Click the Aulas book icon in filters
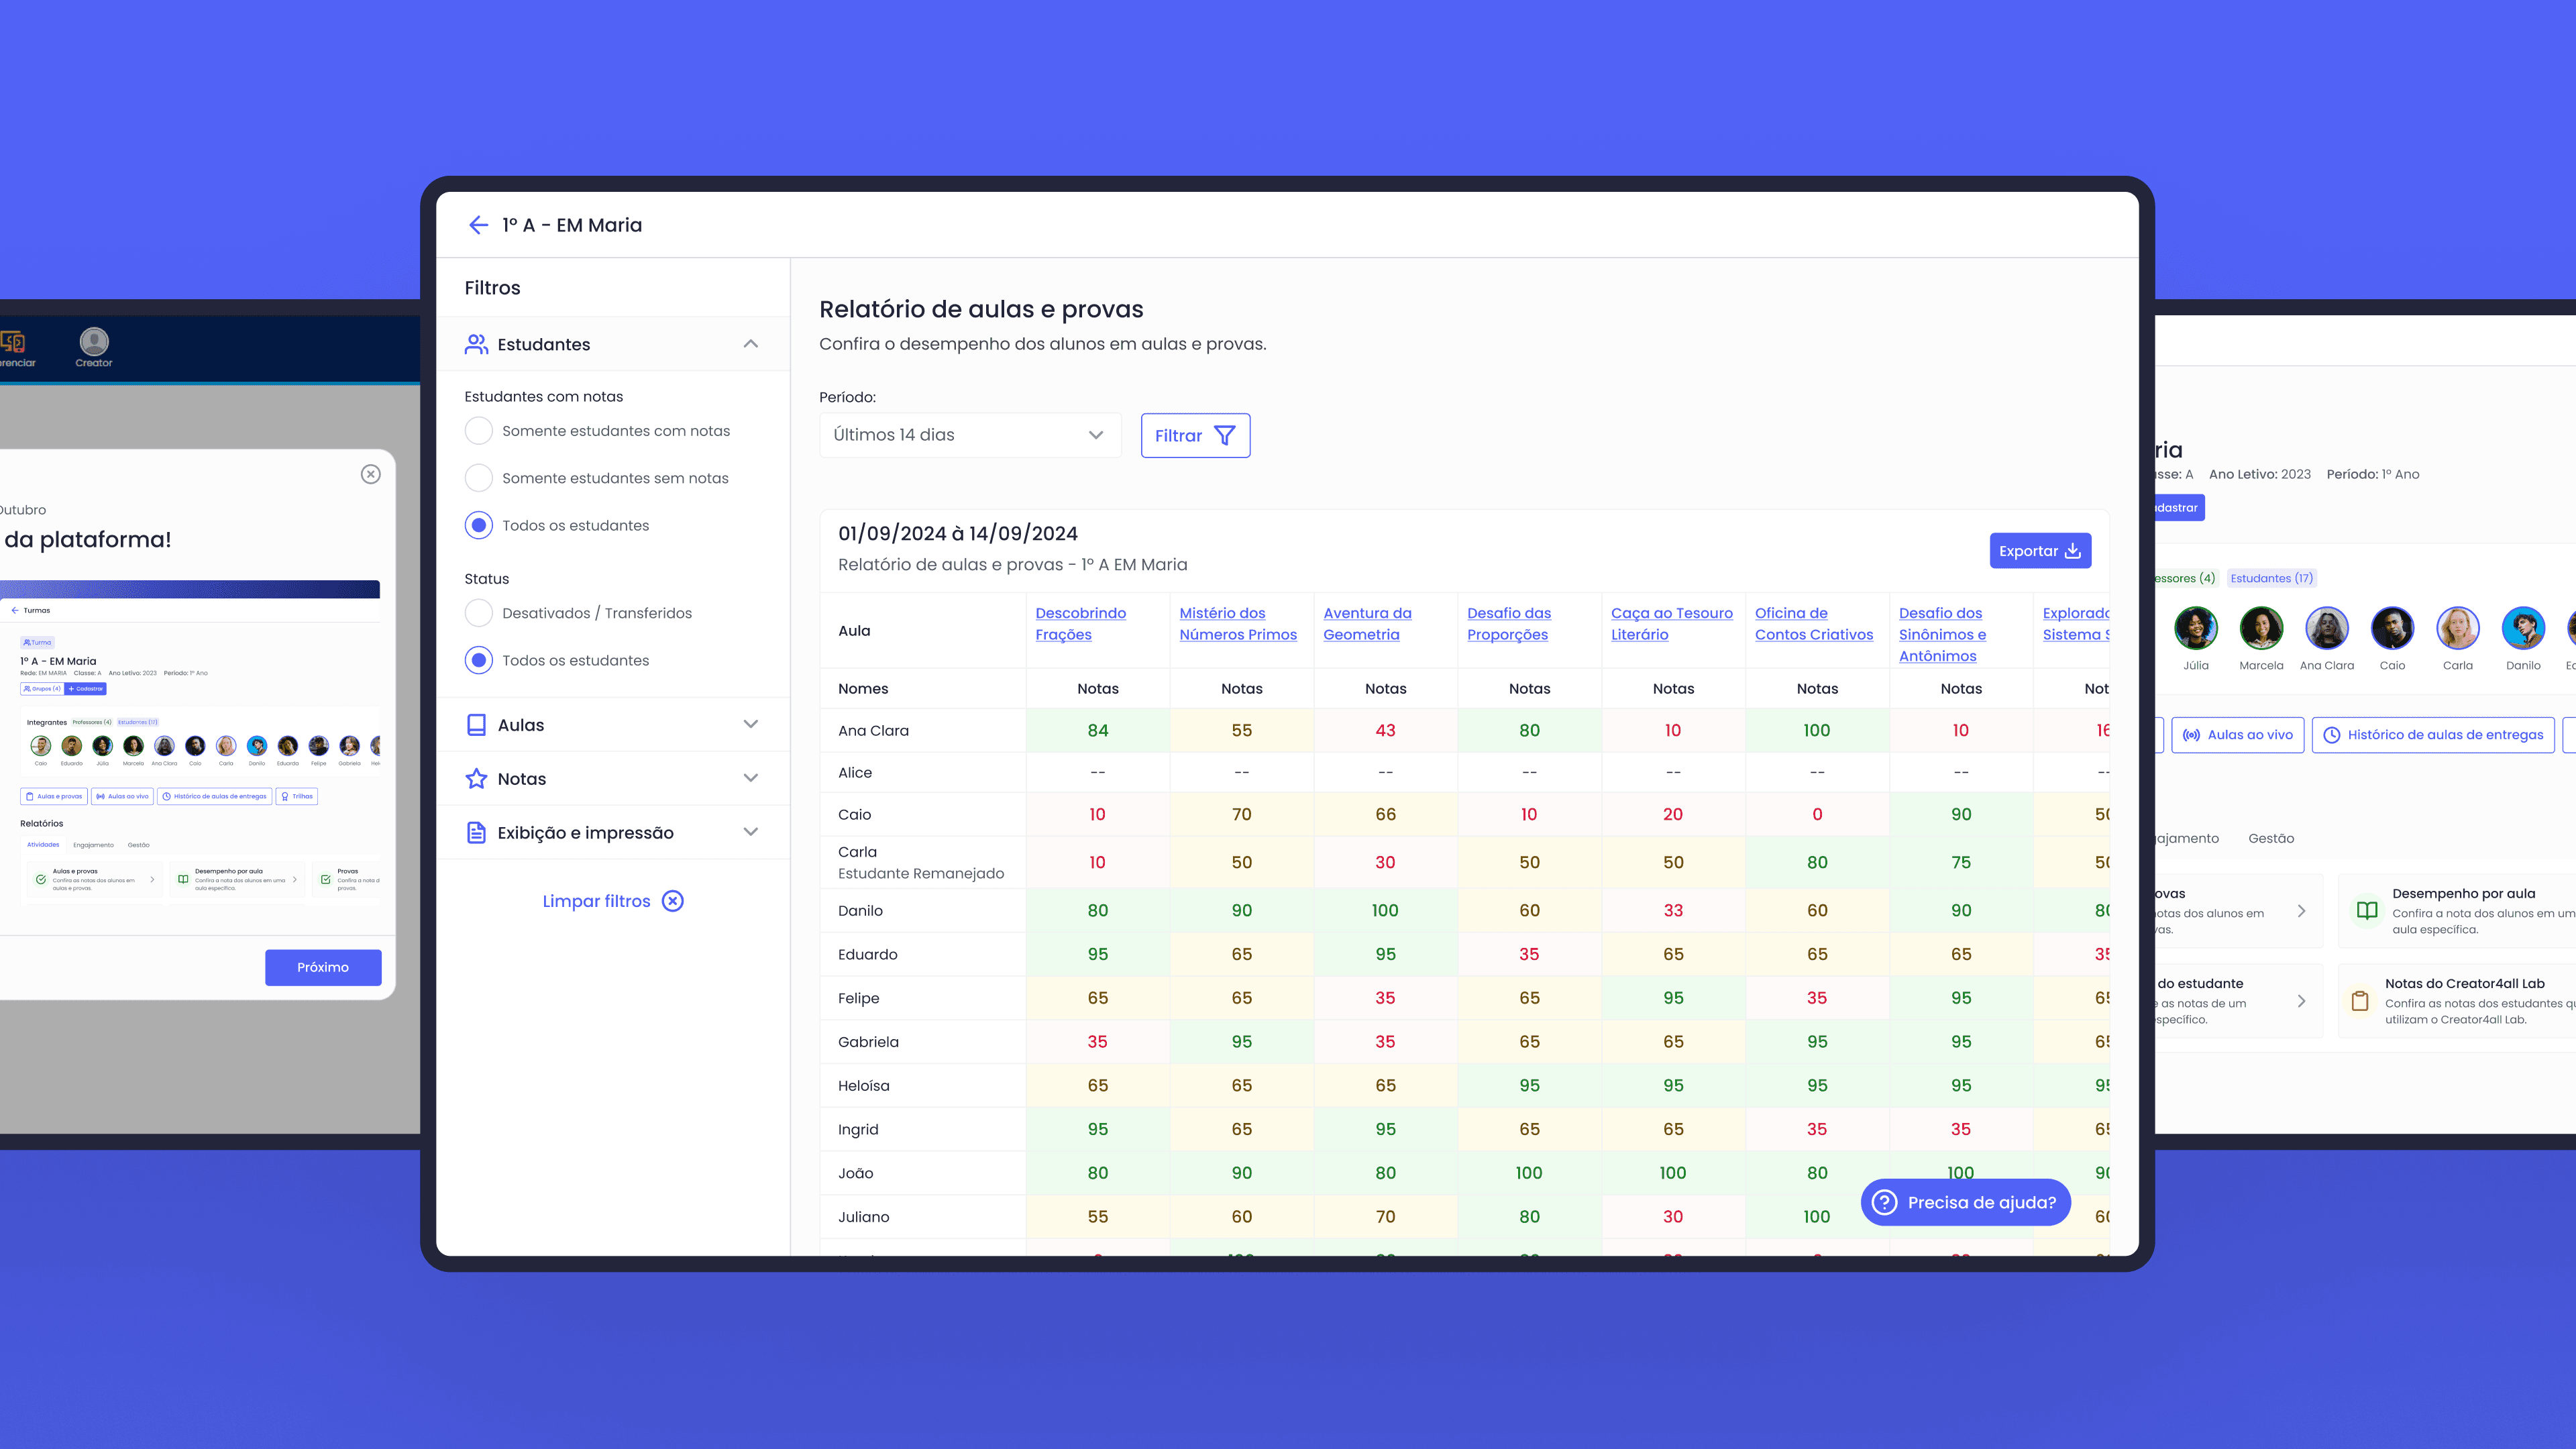This screenshot has height=1449, width=2576. [x=476, y=725]
